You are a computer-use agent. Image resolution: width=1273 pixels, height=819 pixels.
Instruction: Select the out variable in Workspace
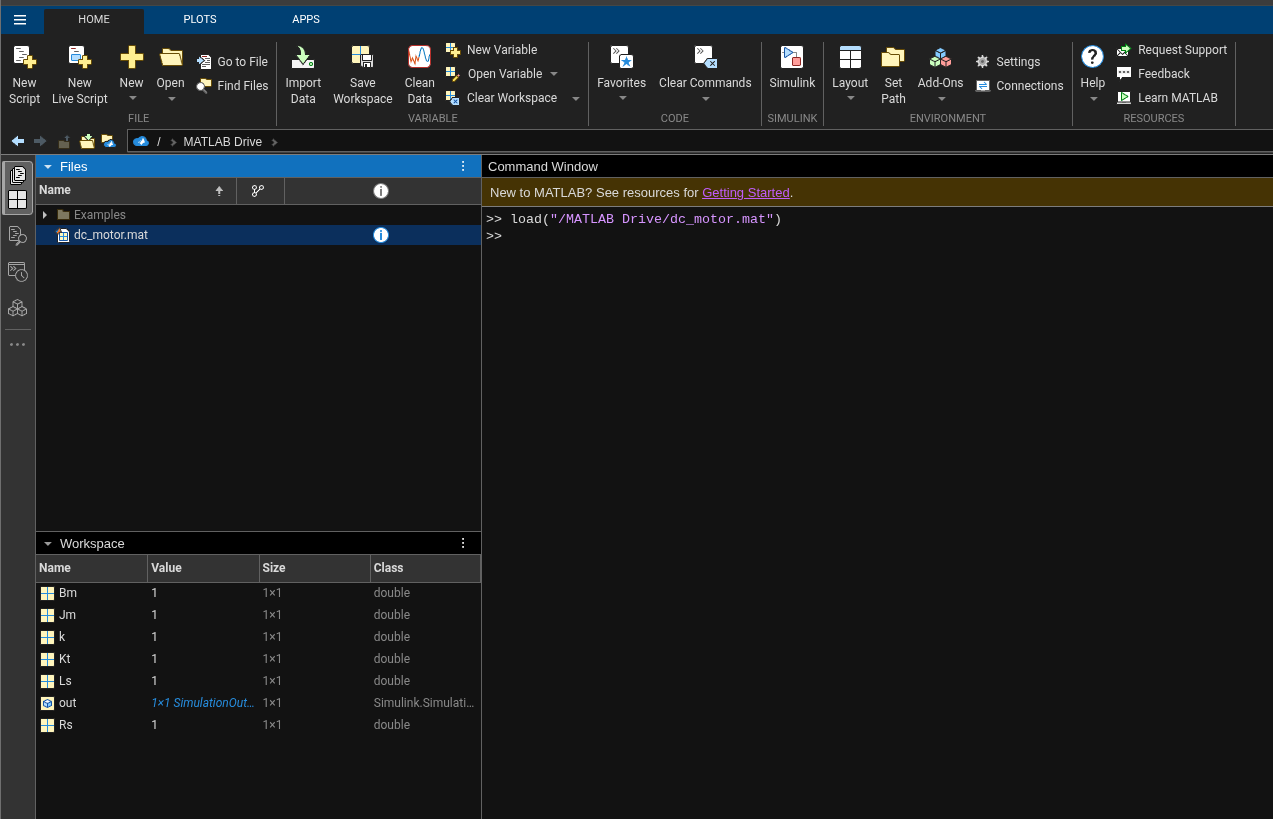pyautogui.click(x=258, y=703)
